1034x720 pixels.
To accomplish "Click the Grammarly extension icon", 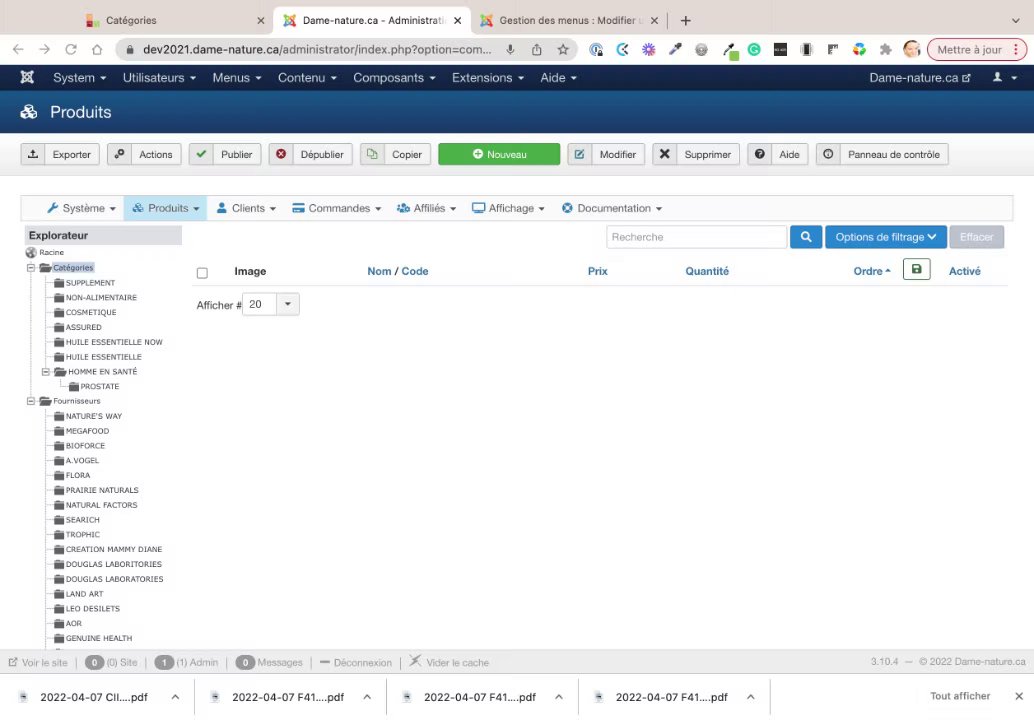I will click(754, 49).
